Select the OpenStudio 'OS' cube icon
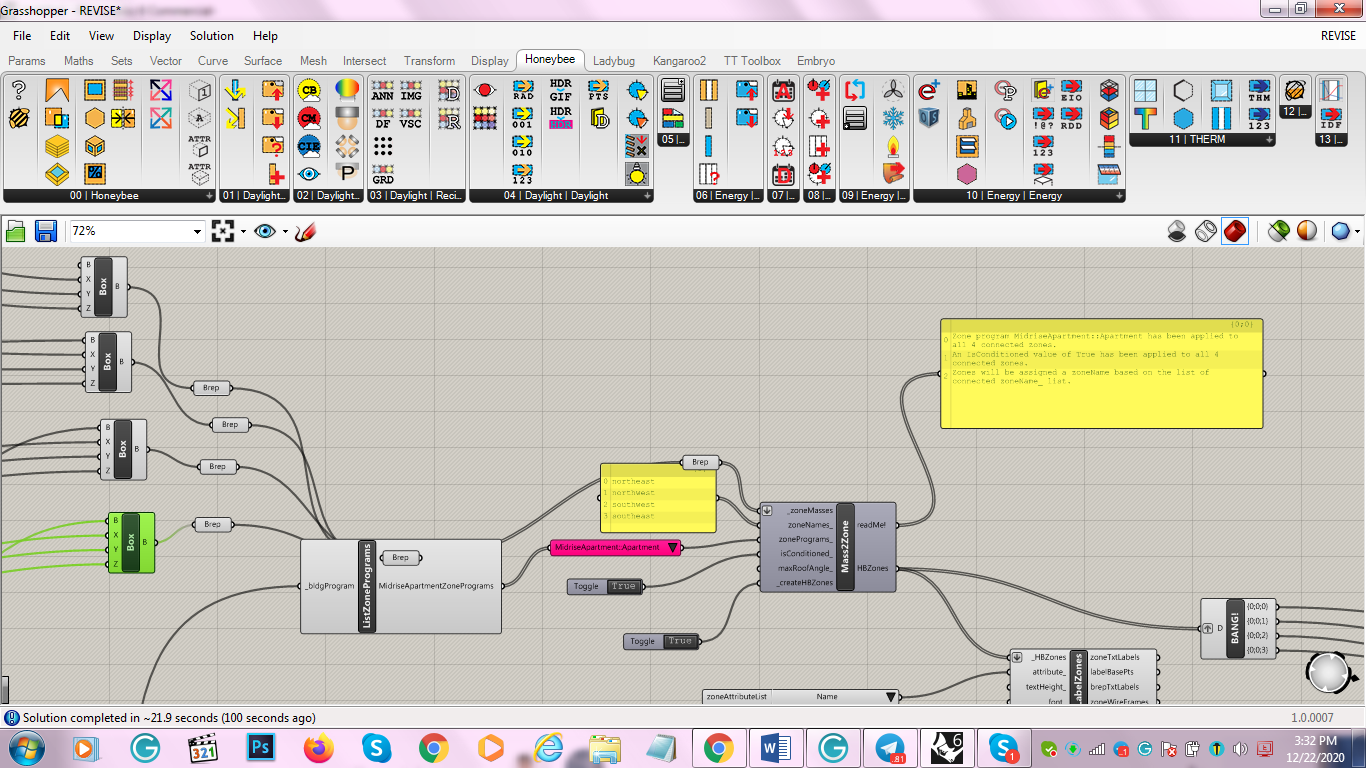 tap(929, 118)
